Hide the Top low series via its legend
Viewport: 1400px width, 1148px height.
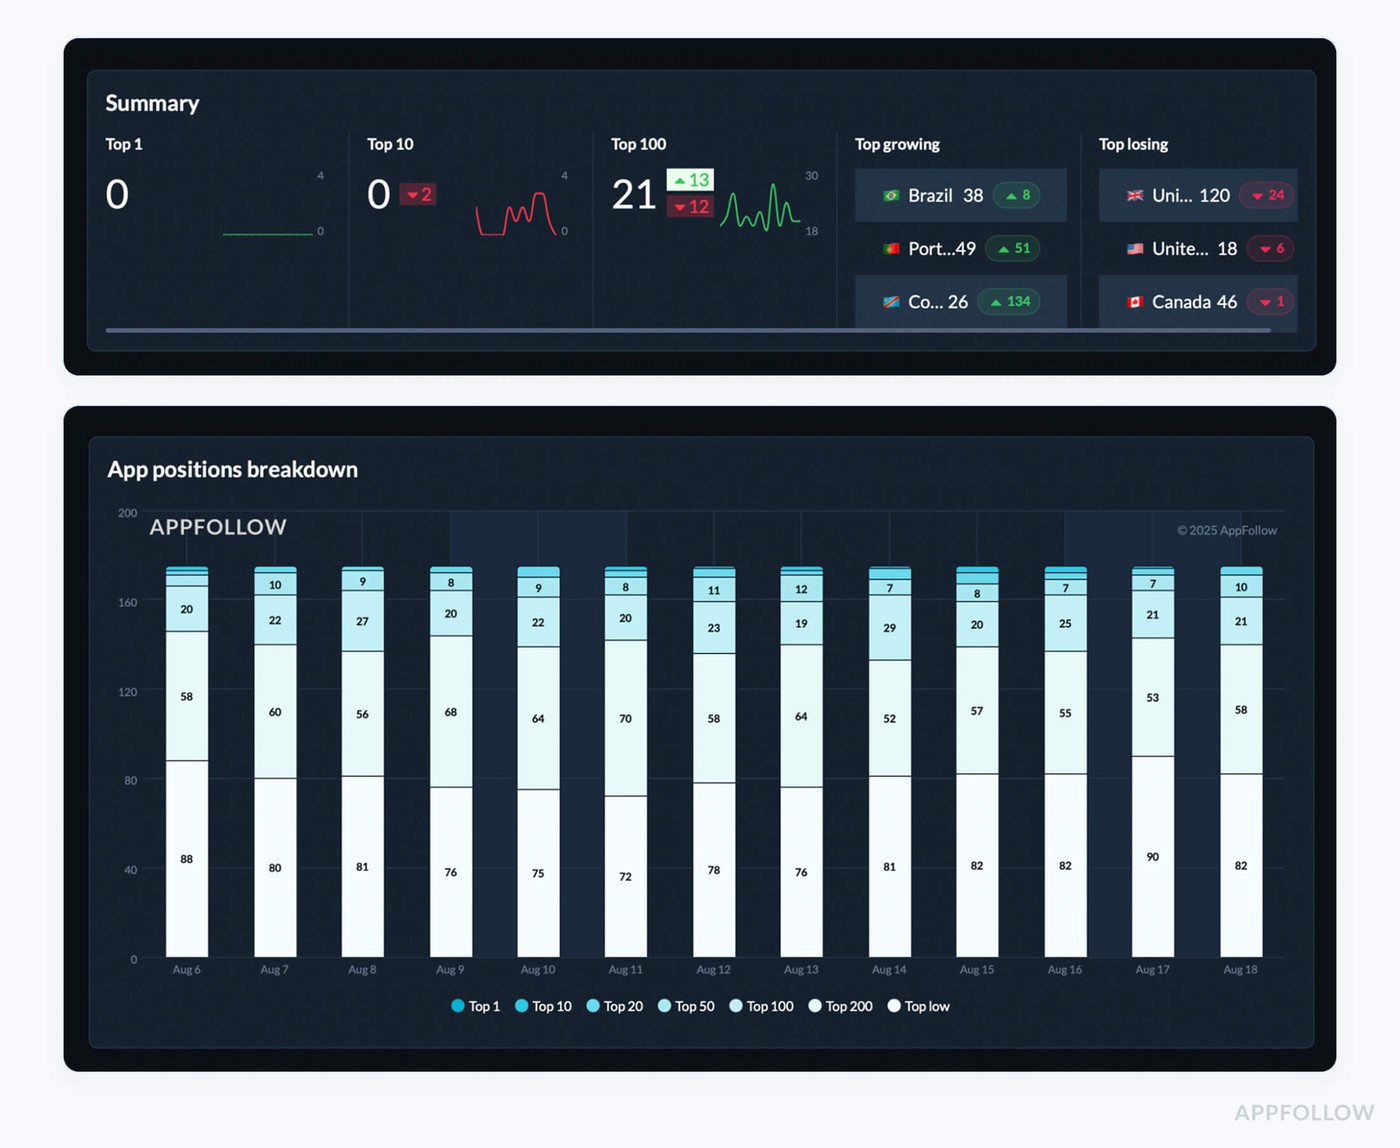tap(918, 1006)
